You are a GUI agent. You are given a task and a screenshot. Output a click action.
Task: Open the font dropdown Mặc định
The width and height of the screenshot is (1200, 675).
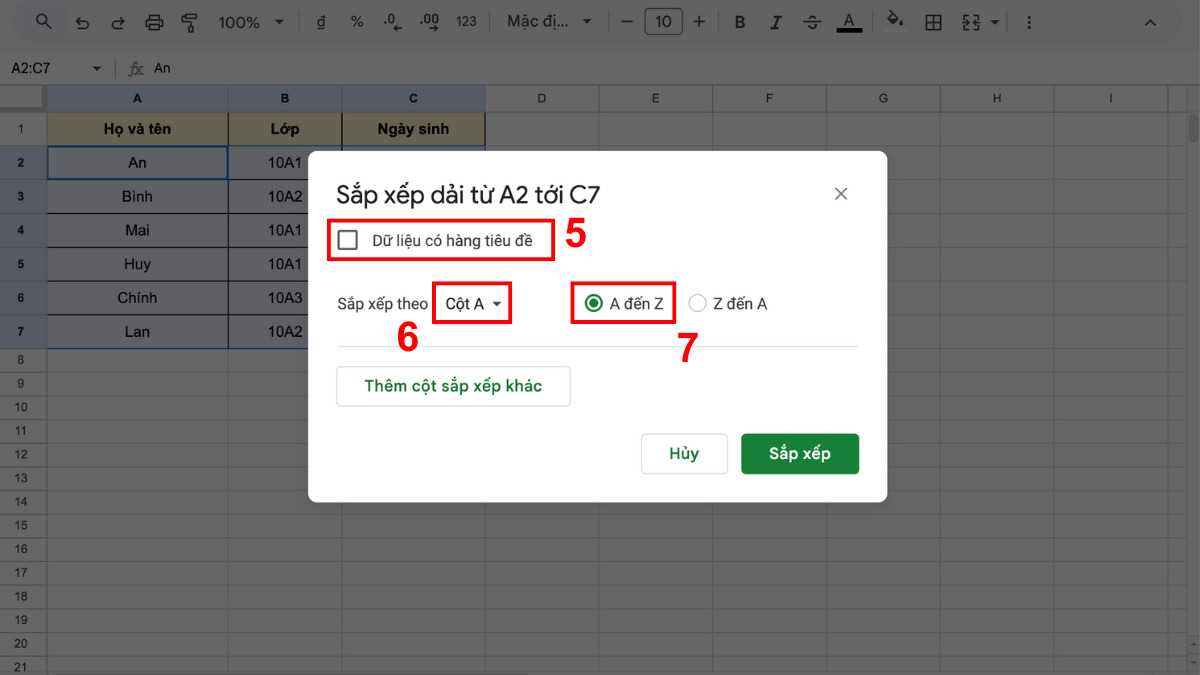tap(549, 22)
